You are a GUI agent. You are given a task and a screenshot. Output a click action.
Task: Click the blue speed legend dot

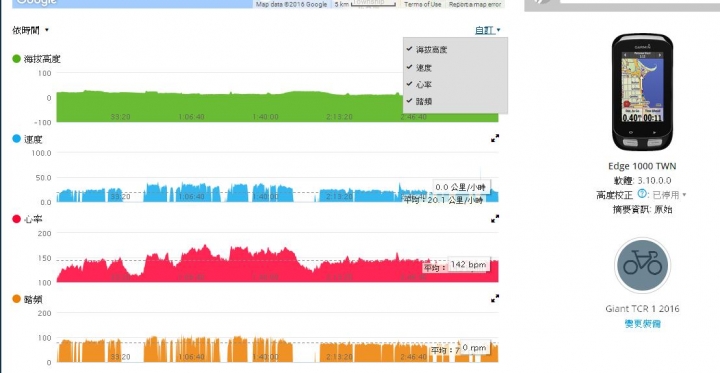[x=17, y=139]
